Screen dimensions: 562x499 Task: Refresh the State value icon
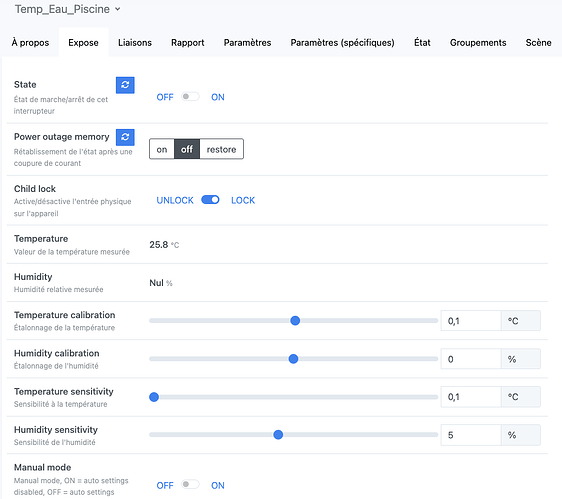[125, 85]
